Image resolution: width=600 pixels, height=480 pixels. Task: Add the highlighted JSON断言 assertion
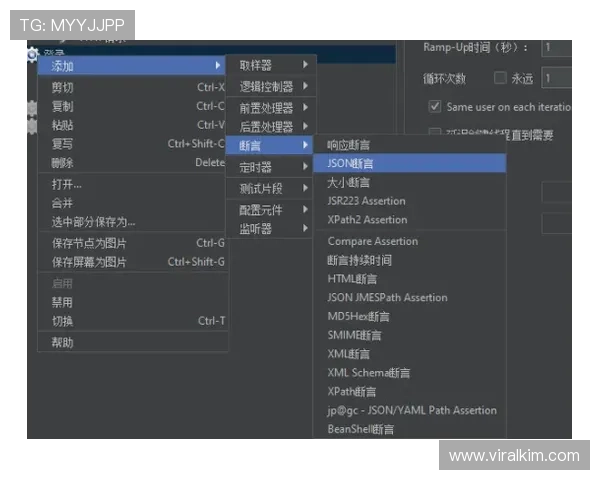pos(410,163)
